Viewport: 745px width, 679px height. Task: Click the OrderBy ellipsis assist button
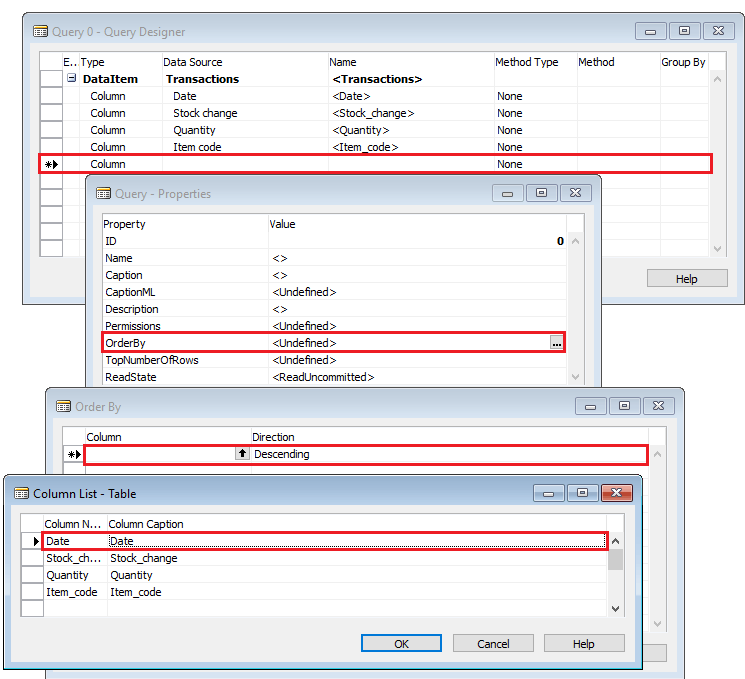tap(557, 343)
